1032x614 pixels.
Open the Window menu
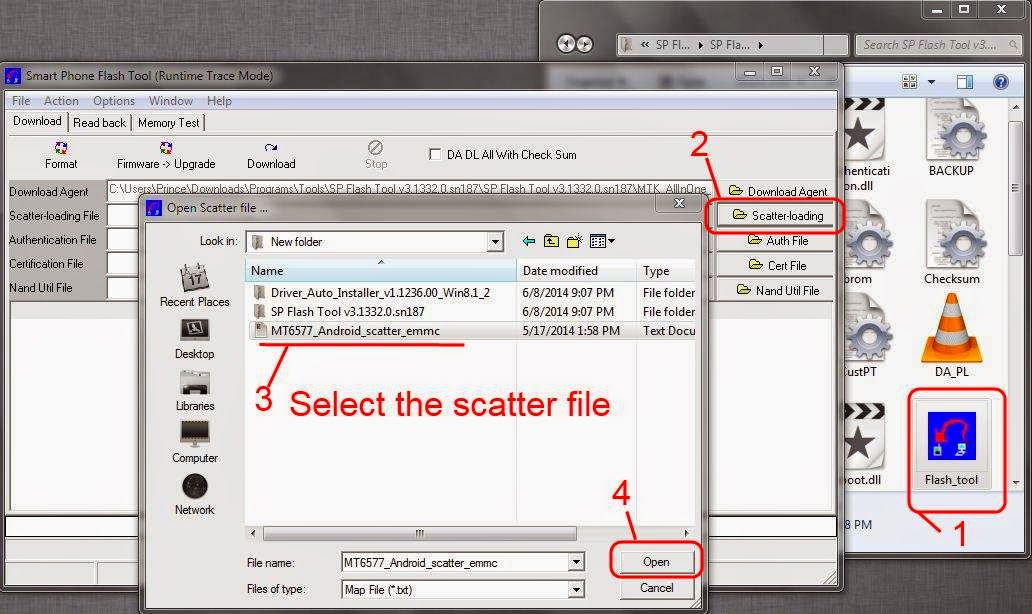170,101
